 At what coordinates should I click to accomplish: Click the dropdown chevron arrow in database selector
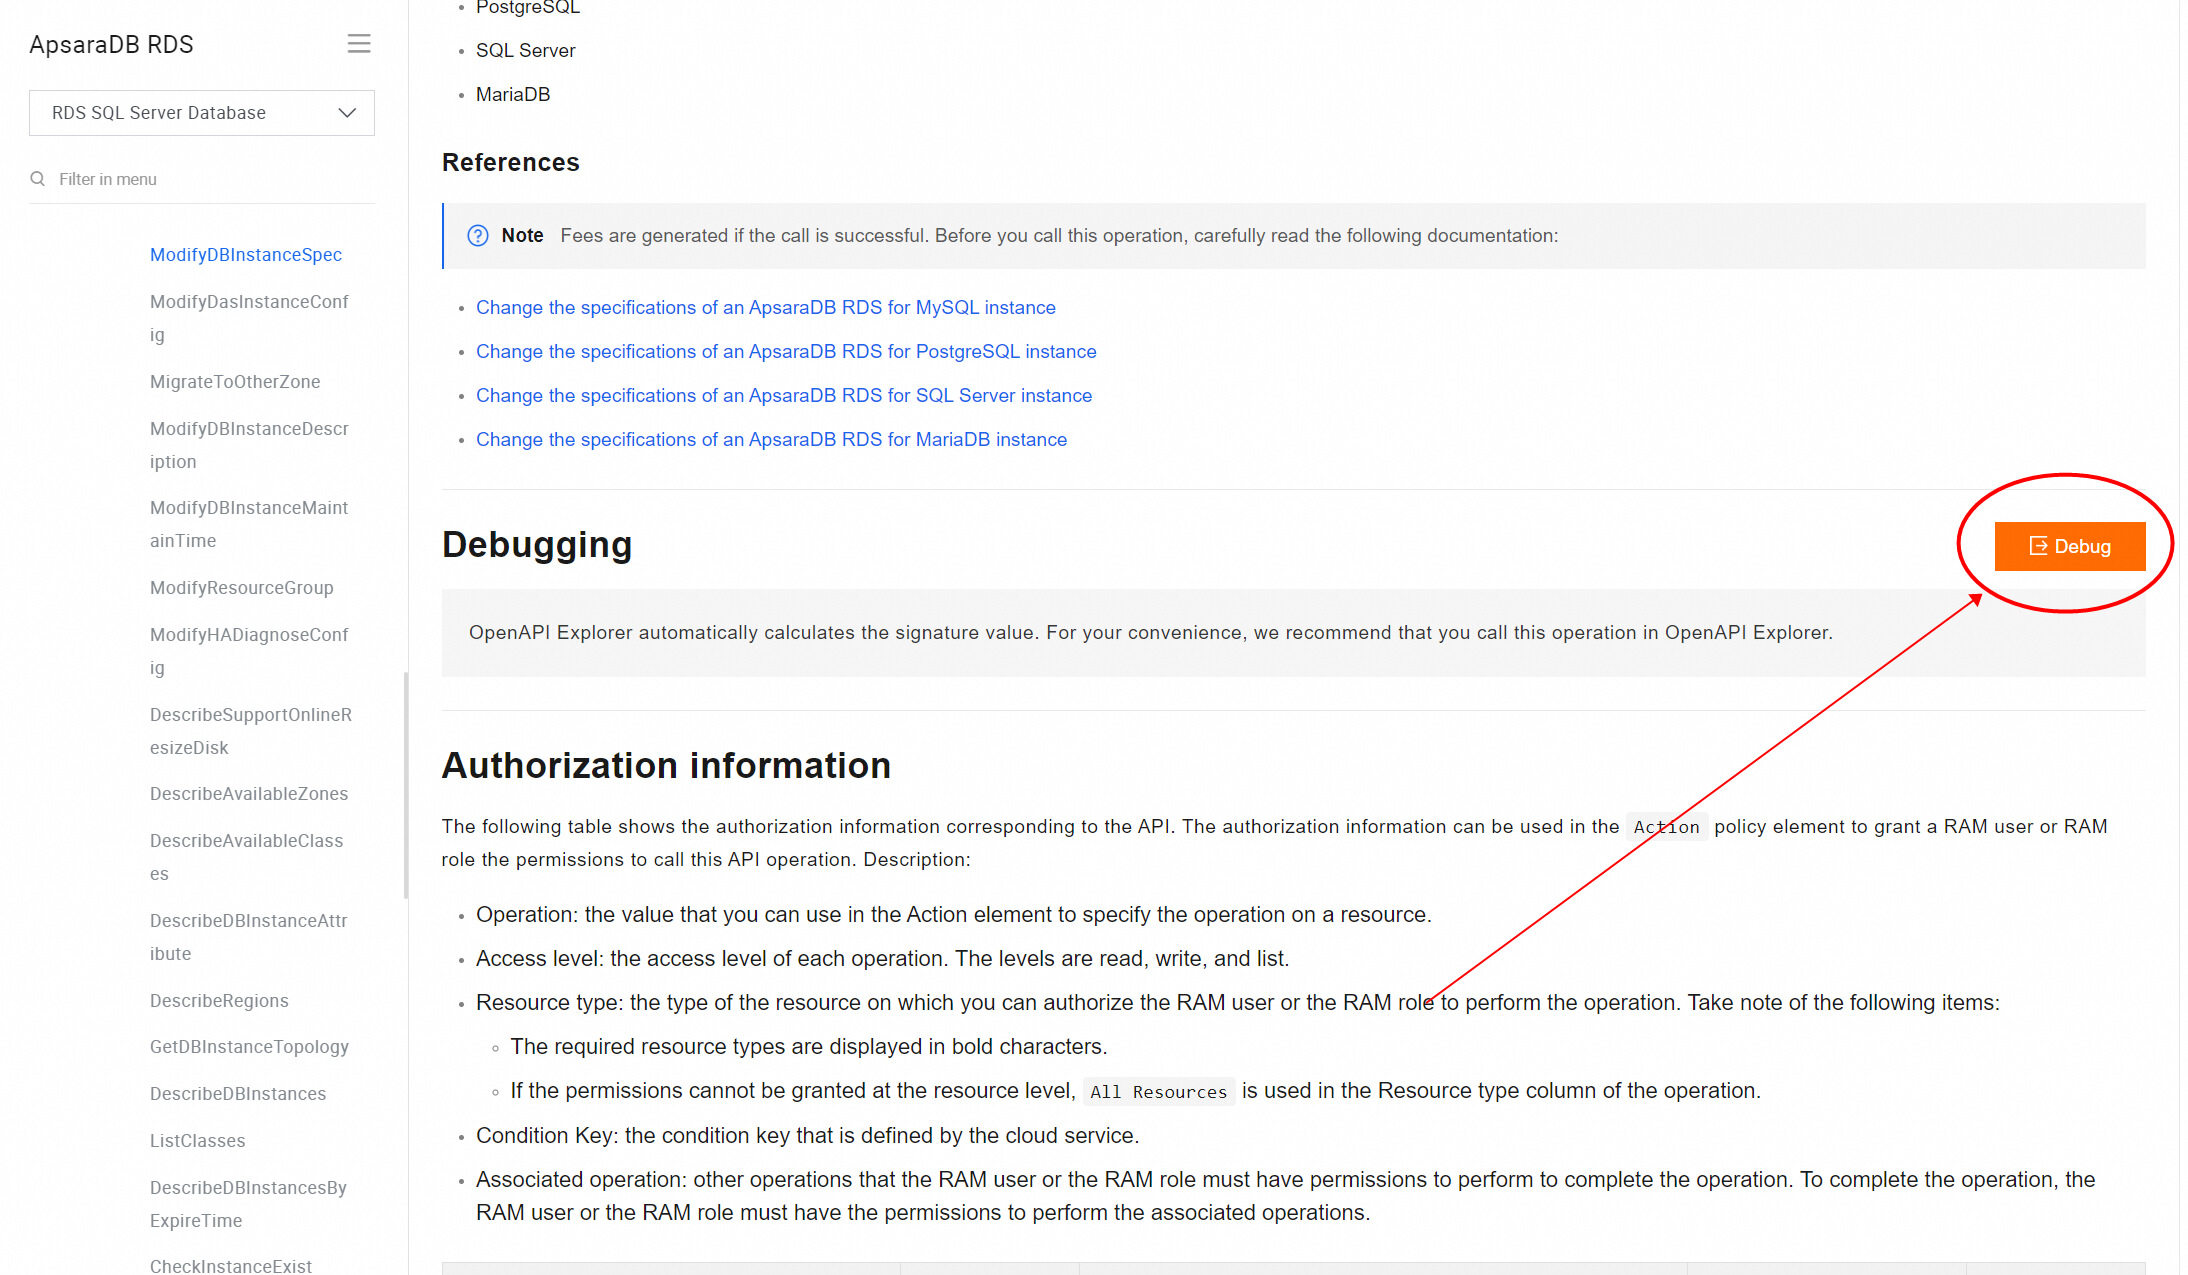pyautogui.click(x=347, y=113)
